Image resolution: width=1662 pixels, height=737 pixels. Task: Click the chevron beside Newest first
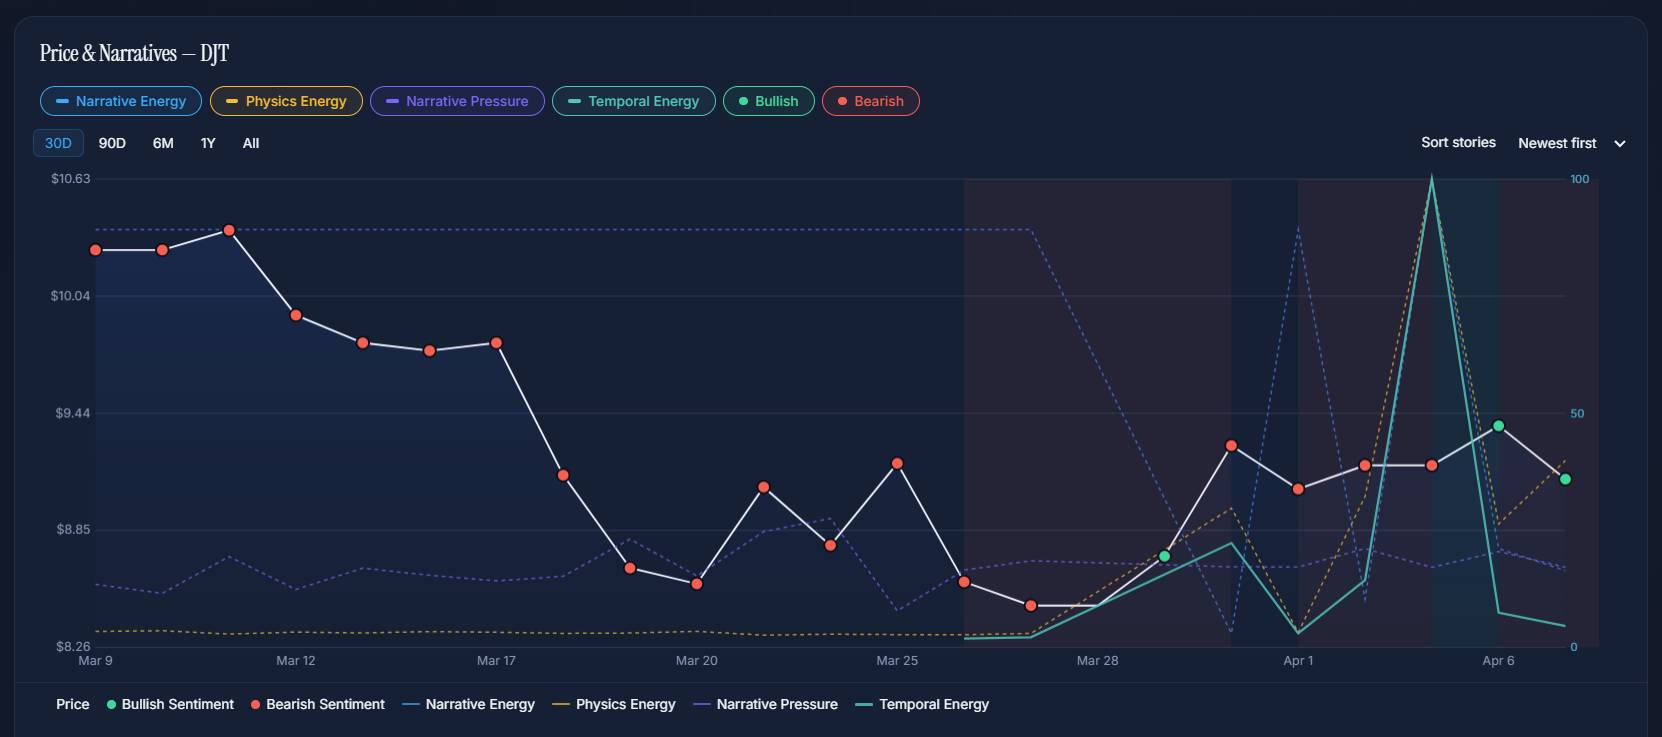(x=1620, y=144)
